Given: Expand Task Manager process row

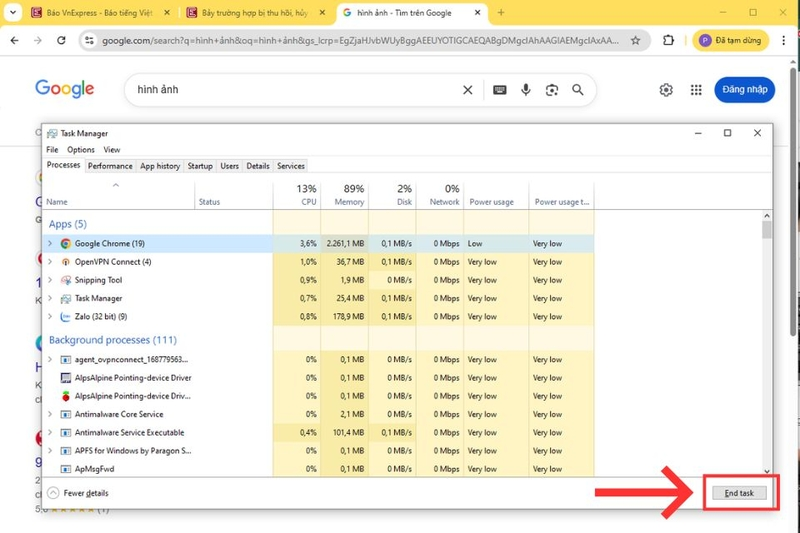Looking at the screenshot, I should pyautogui.click(x=50, y=298).
